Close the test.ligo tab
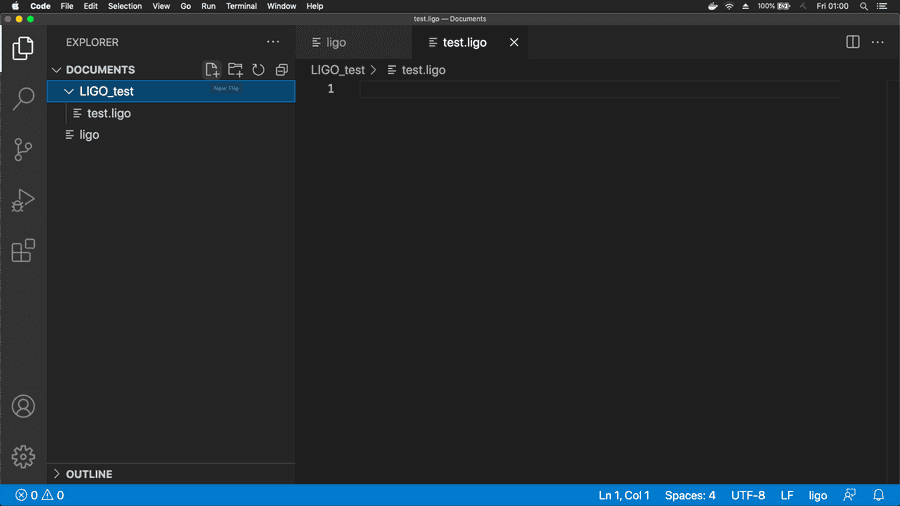 point(514,43)
